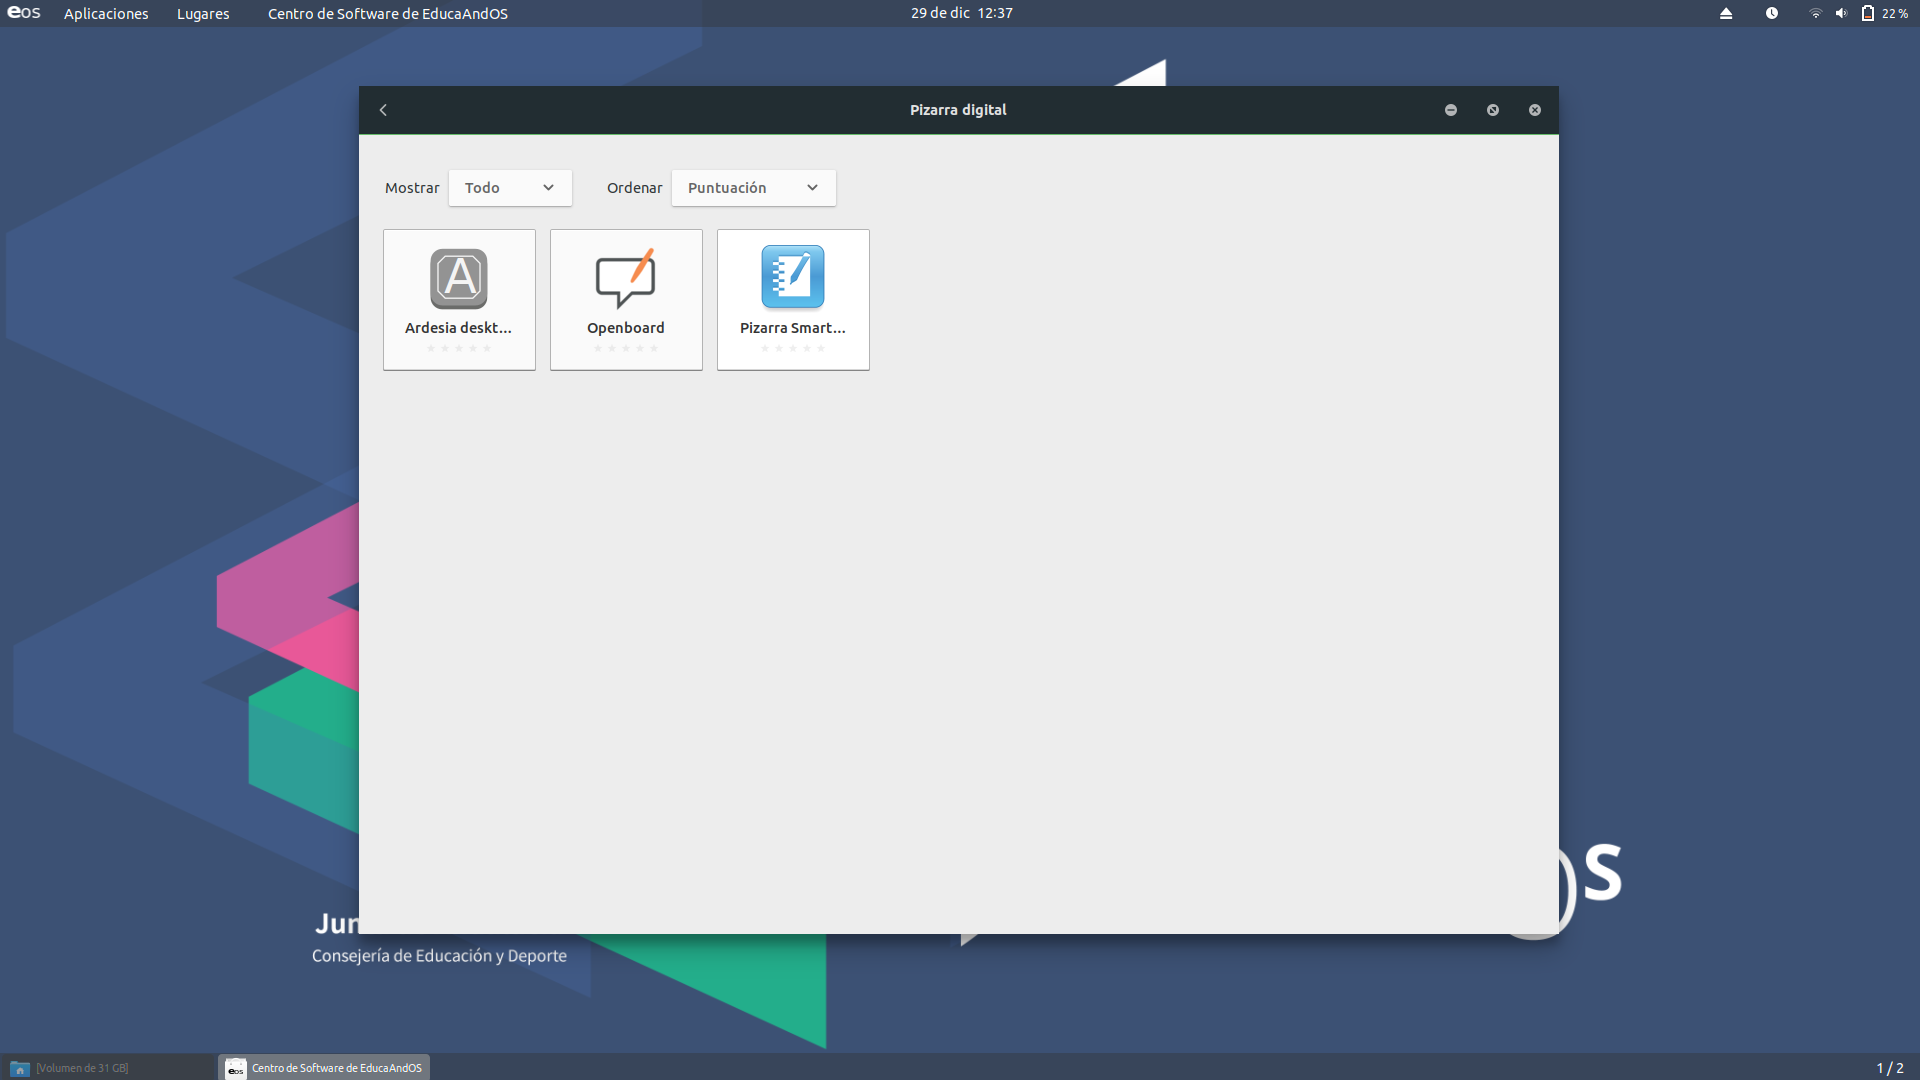Click the eject icon in top panel

click(1726, 13)
